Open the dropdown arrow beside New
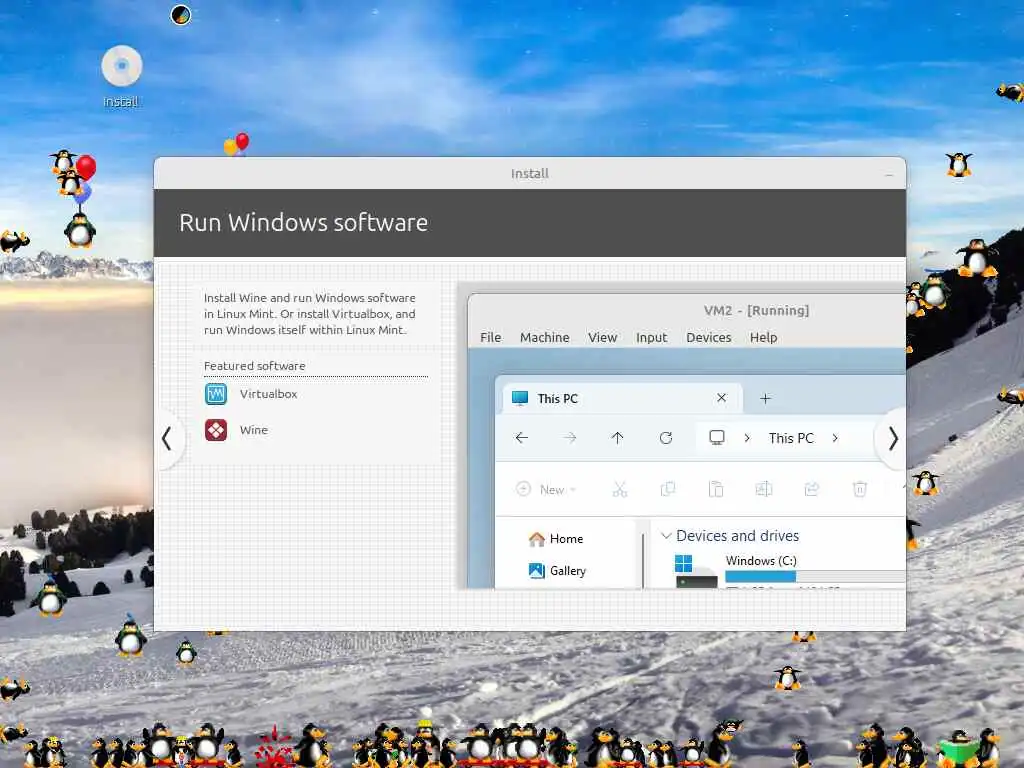 click(x=573, y=490)
